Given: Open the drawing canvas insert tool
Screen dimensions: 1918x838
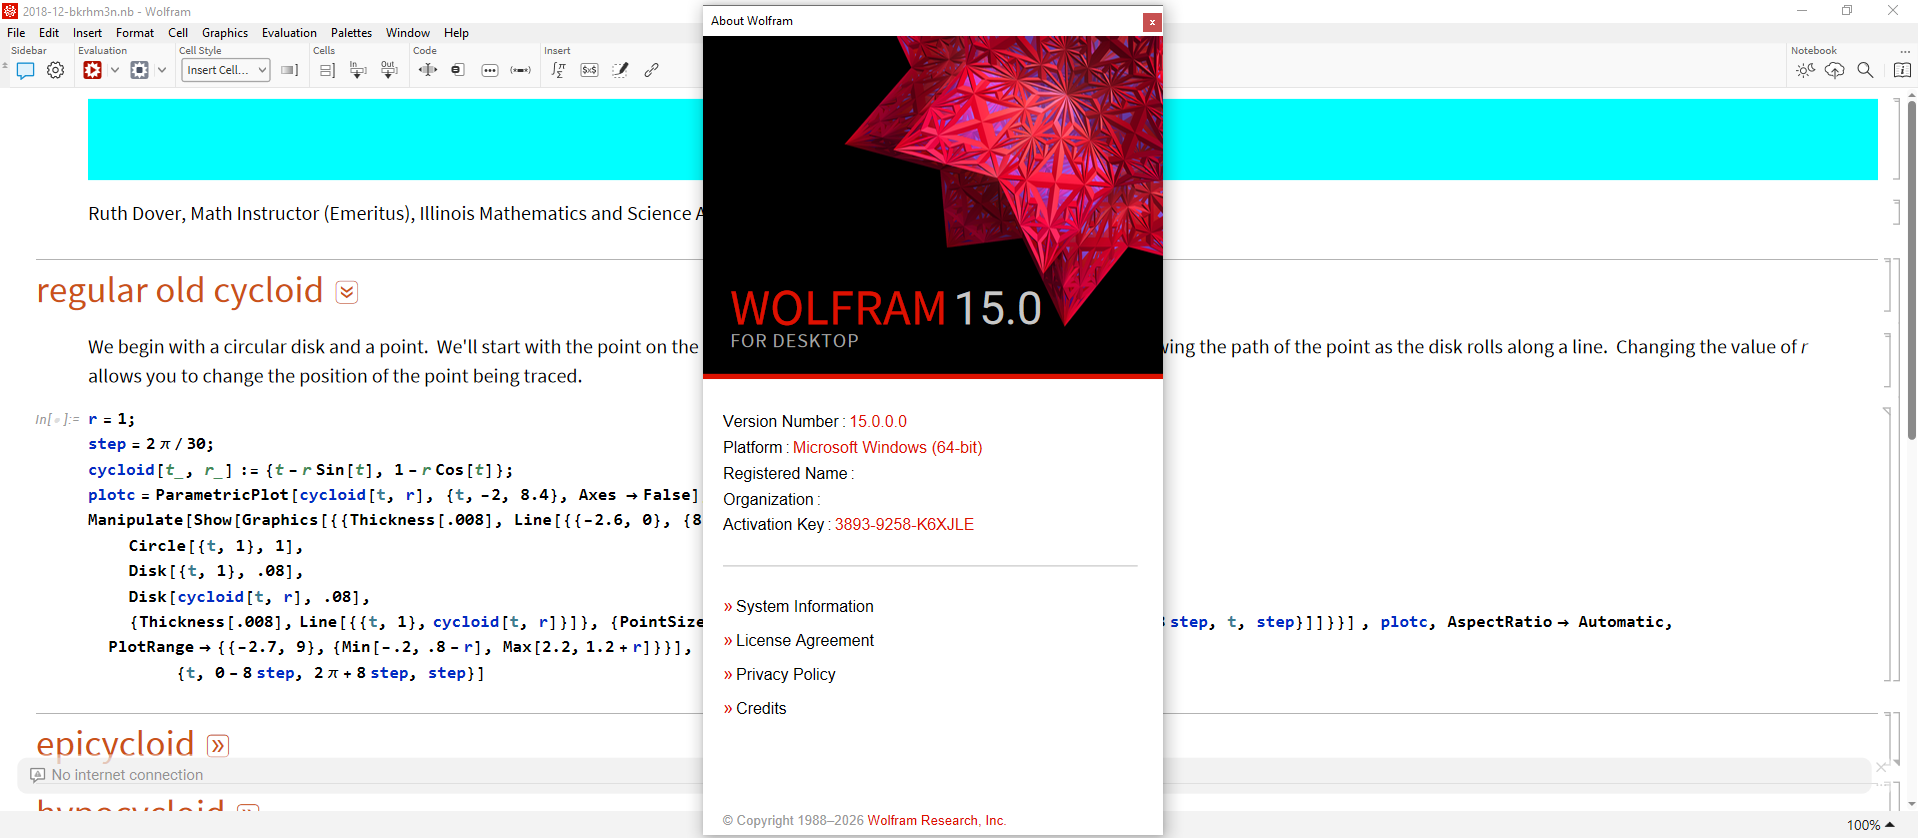Looking at the screenshot, I should pyautogui.click(x=621, y=70).
